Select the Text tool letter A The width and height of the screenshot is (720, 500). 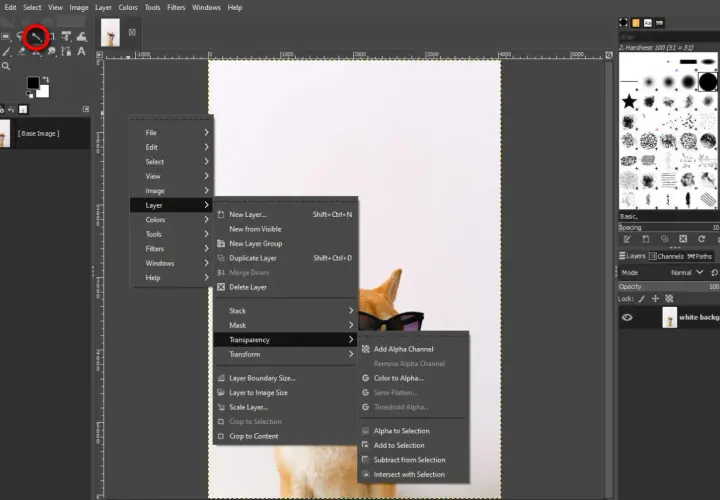(81, 51)
